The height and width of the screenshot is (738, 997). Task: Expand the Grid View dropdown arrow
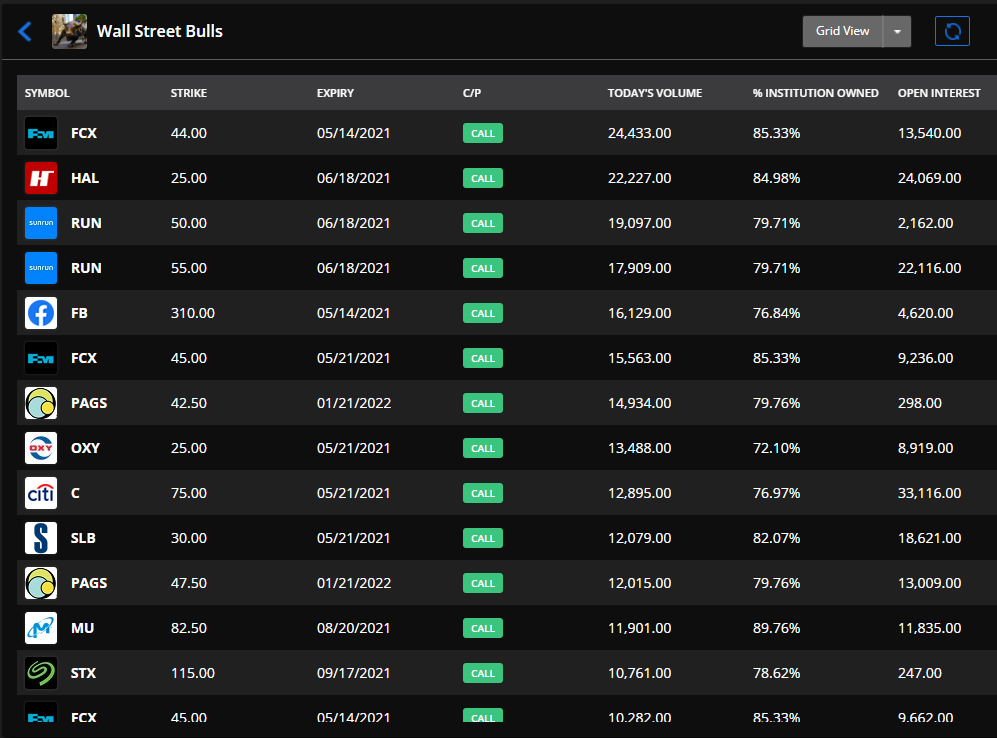897,31
